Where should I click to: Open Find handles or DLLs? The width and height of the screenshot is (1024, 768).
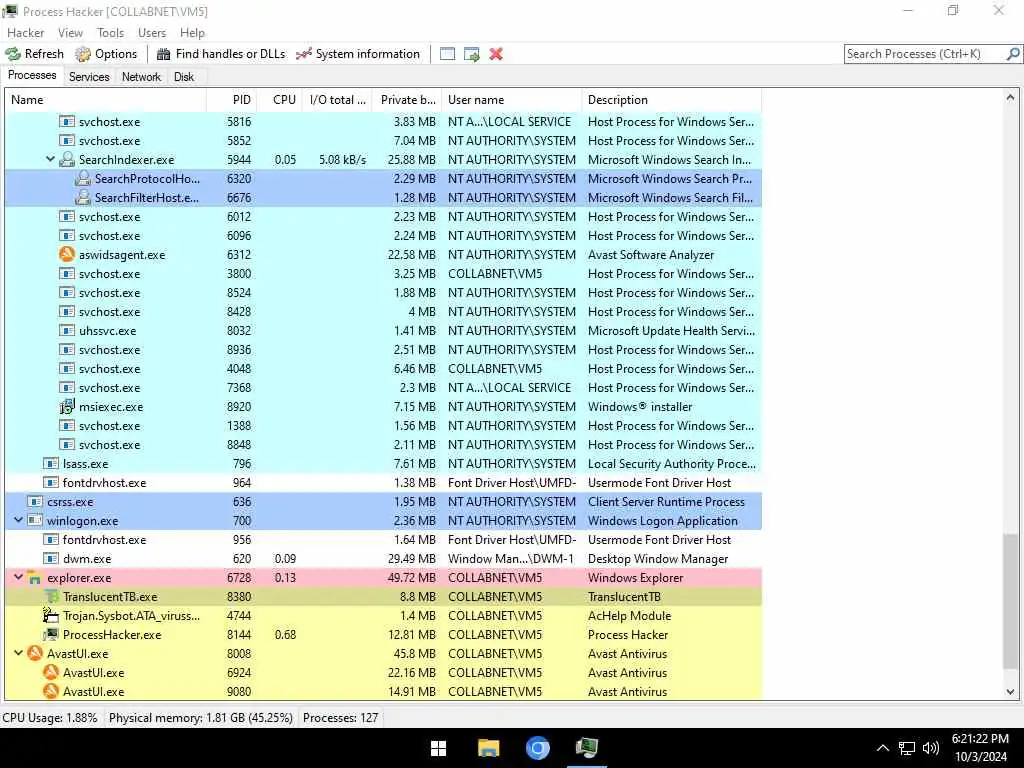pos(221,54)
